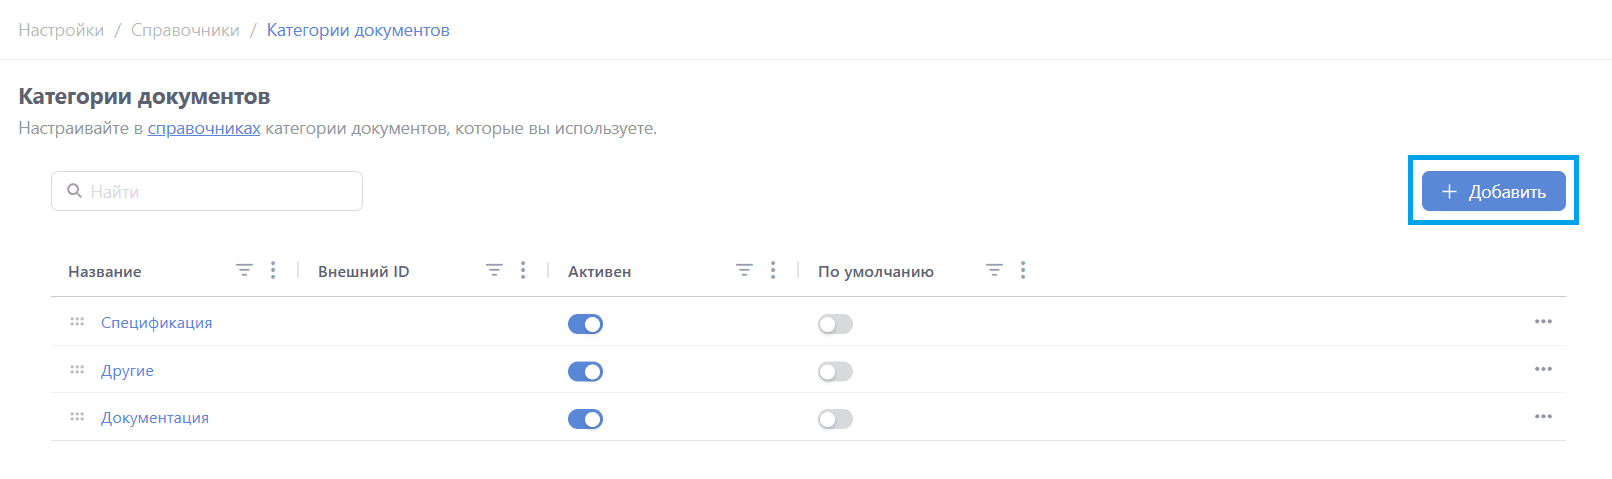Click filter icon in Активен column
The height and width of the screenshot is (479, 1612).
pyautogui.click(x=744, y=271)
